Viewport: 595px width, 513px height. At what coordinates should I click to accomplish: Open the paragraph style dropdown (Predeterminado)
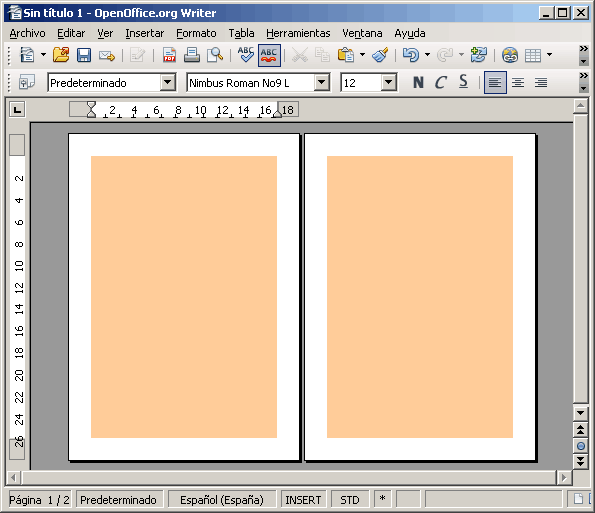click(x=168, y=82)
